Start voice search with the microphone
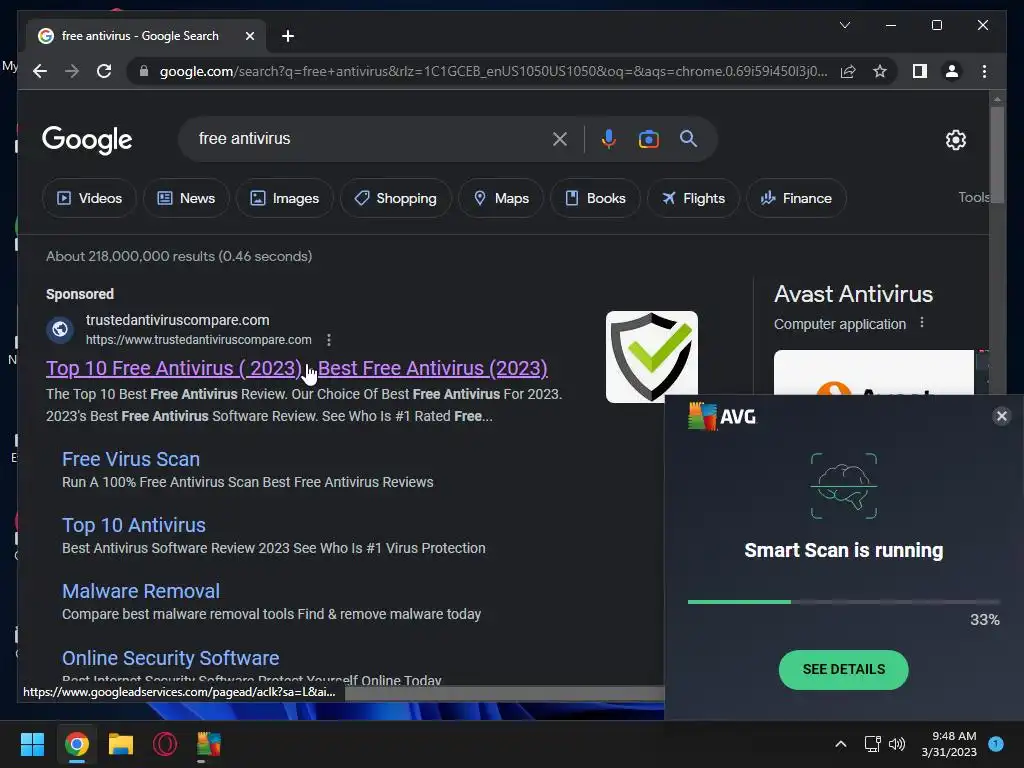This screenshot has height=768, width=1024. click(x=609, y=138)
